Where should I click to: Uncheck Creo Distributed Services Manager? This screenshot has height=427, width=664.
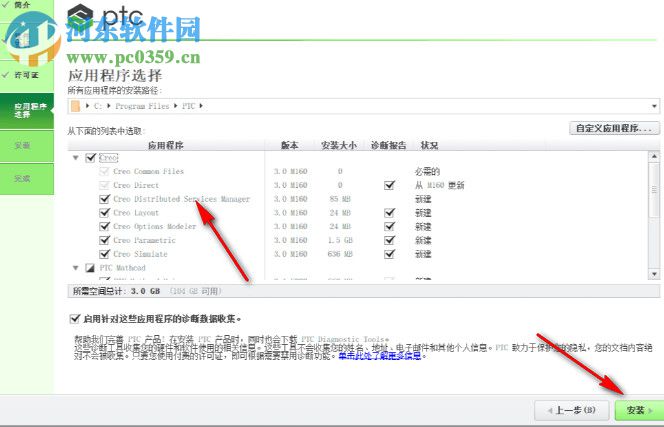104,199
